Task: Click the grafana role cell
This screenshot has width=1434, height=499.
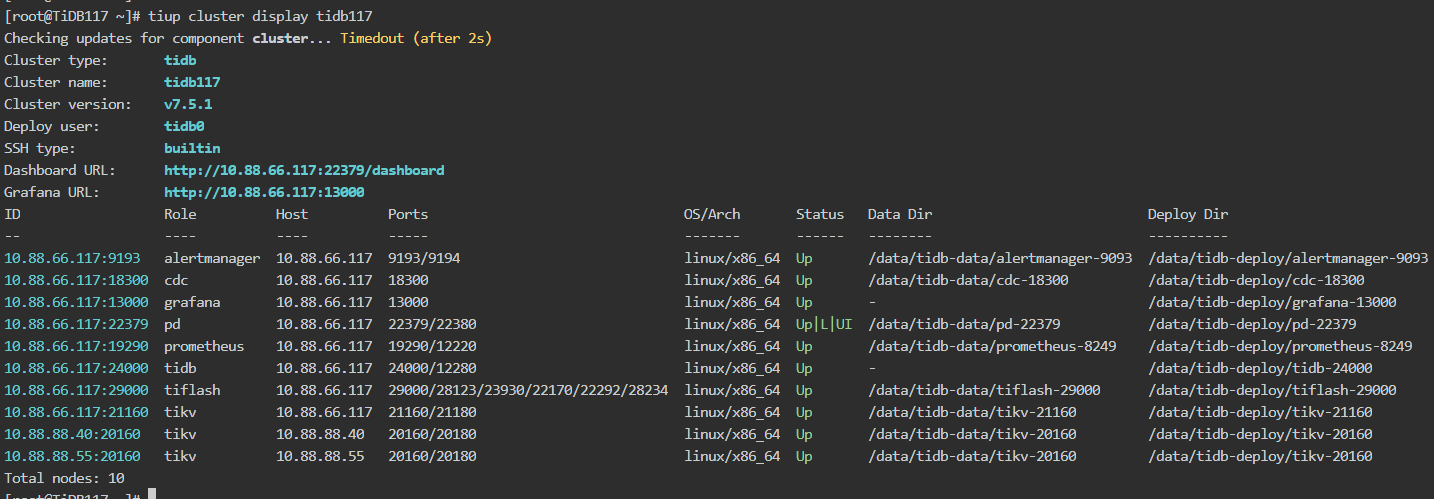Action: pyautogui.click(x=192, y=302)
